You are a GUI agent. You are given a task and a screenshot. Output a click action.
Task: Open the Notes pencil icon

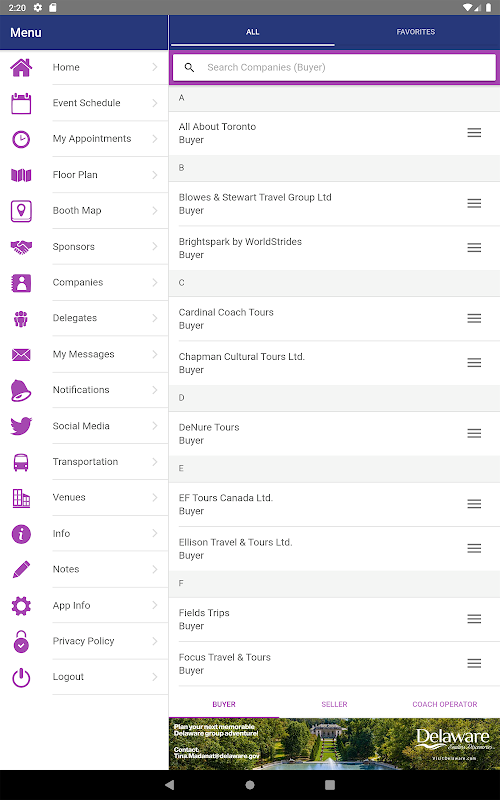21,570
